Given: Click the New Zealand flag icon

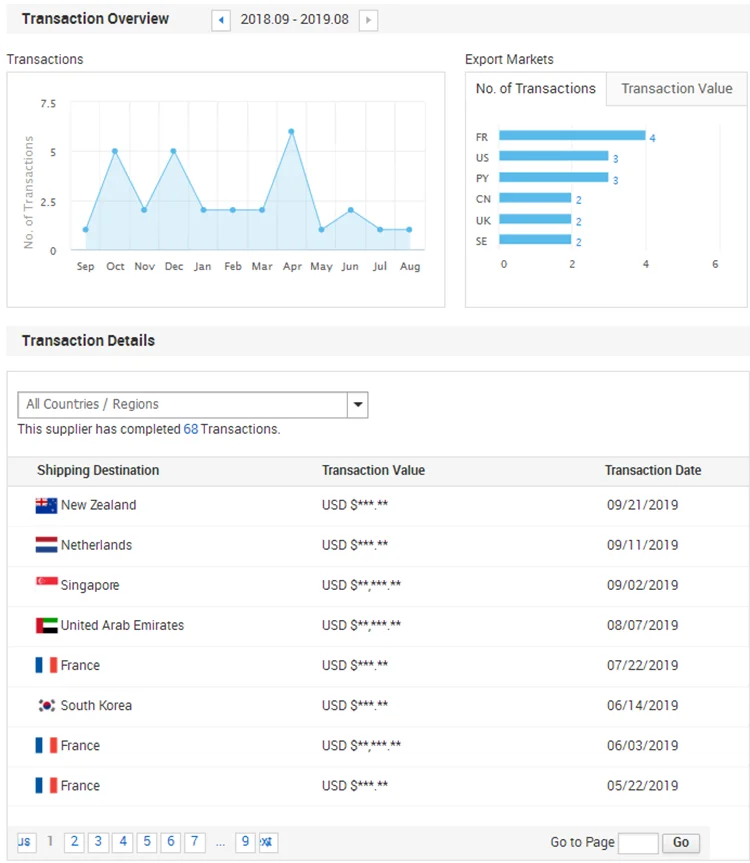Looking at the screenshot, I should pos(46,506).
